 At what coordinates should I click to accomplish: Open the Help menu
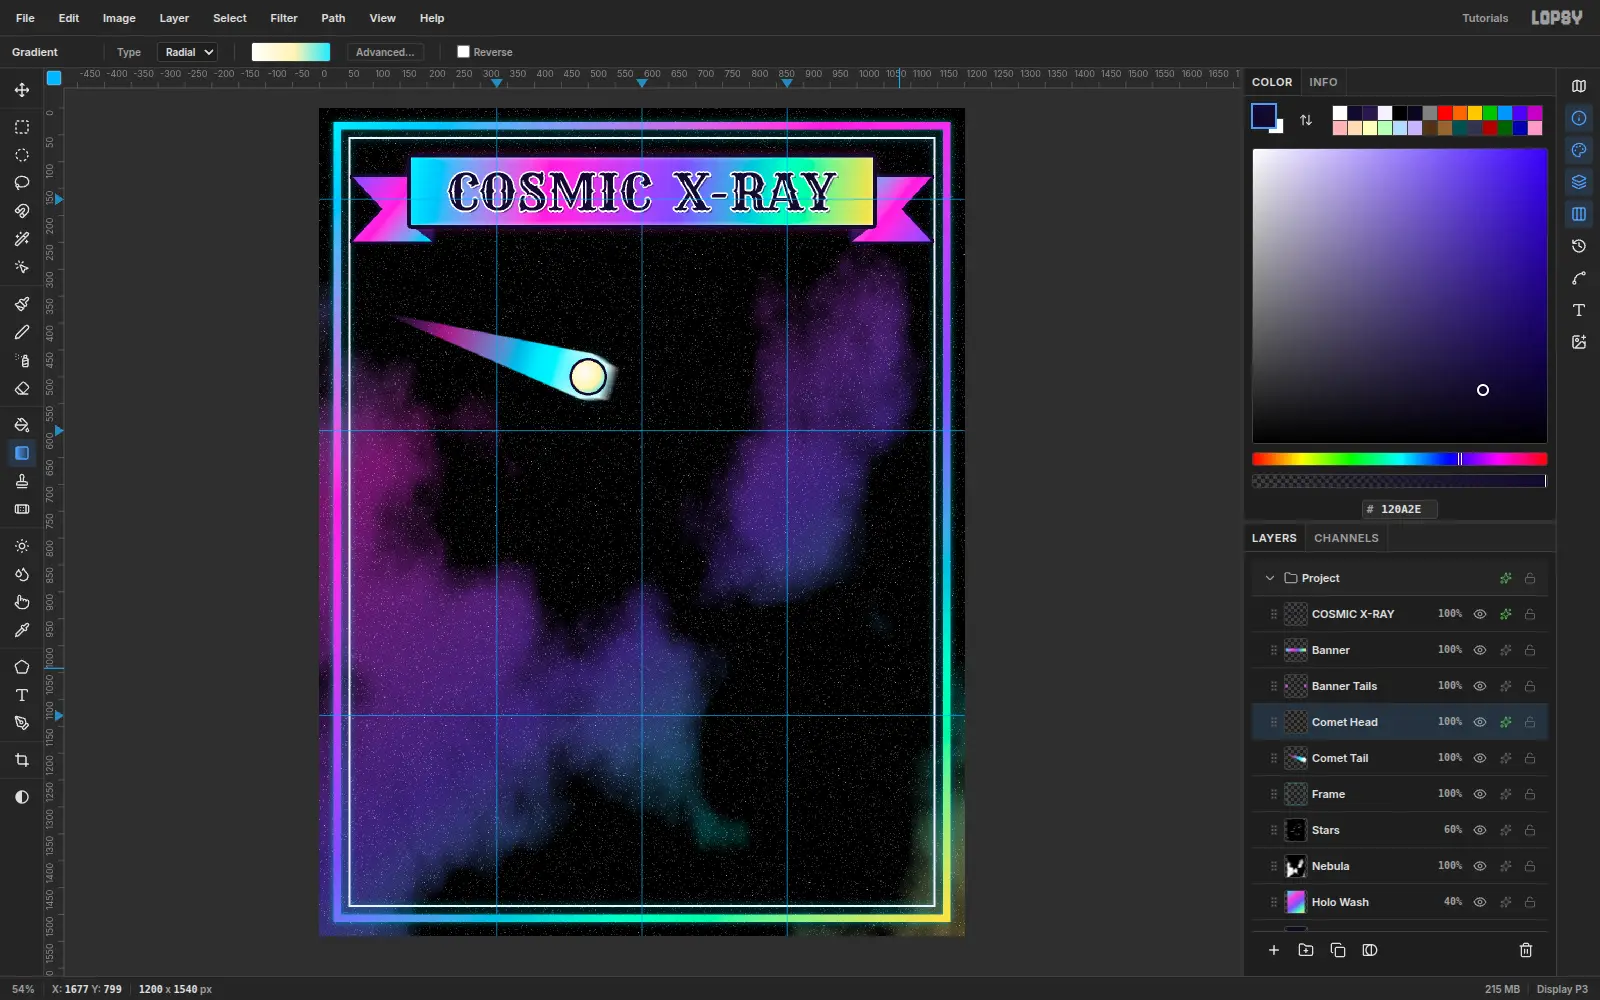432,18
